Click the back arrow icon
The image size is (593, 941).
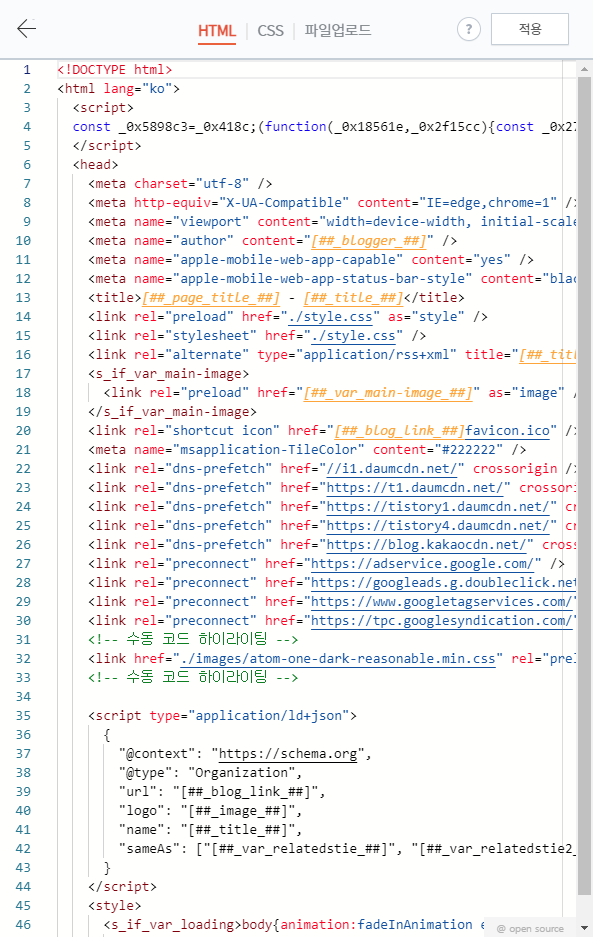(x=26, y=28)
